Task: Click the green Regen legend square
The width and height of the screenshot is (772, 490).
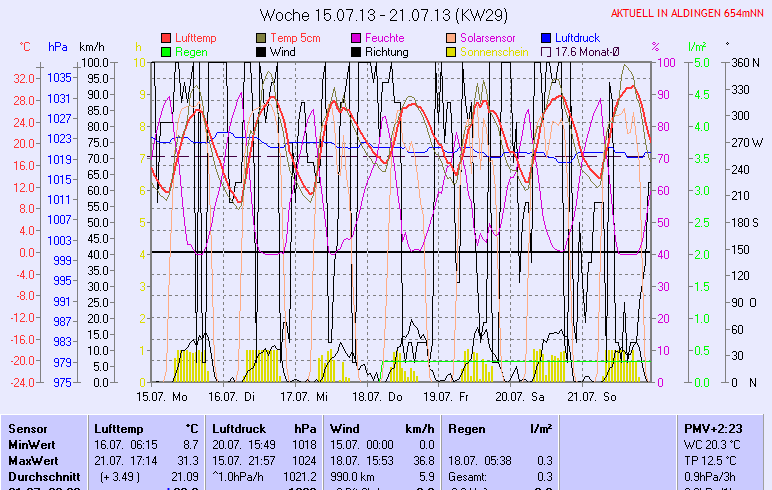Action: pos(166,52)
